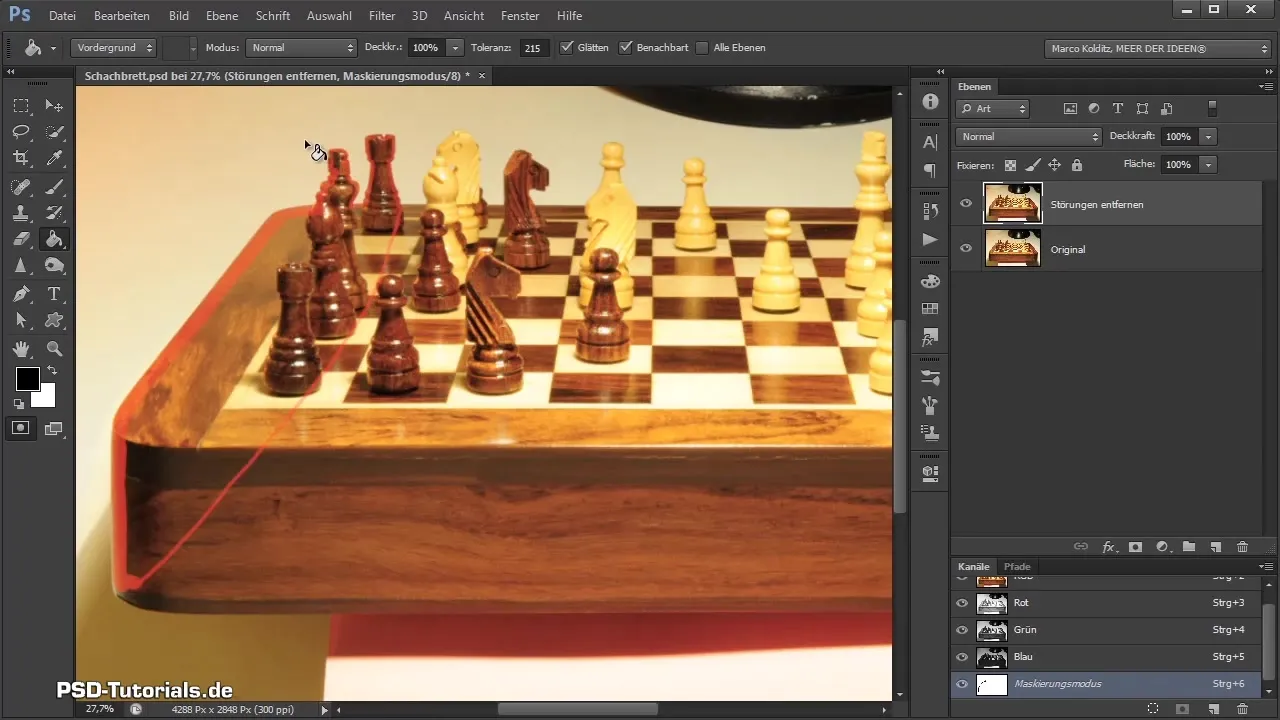
Task: Select the Lasso tool
Action: point(21,132)
